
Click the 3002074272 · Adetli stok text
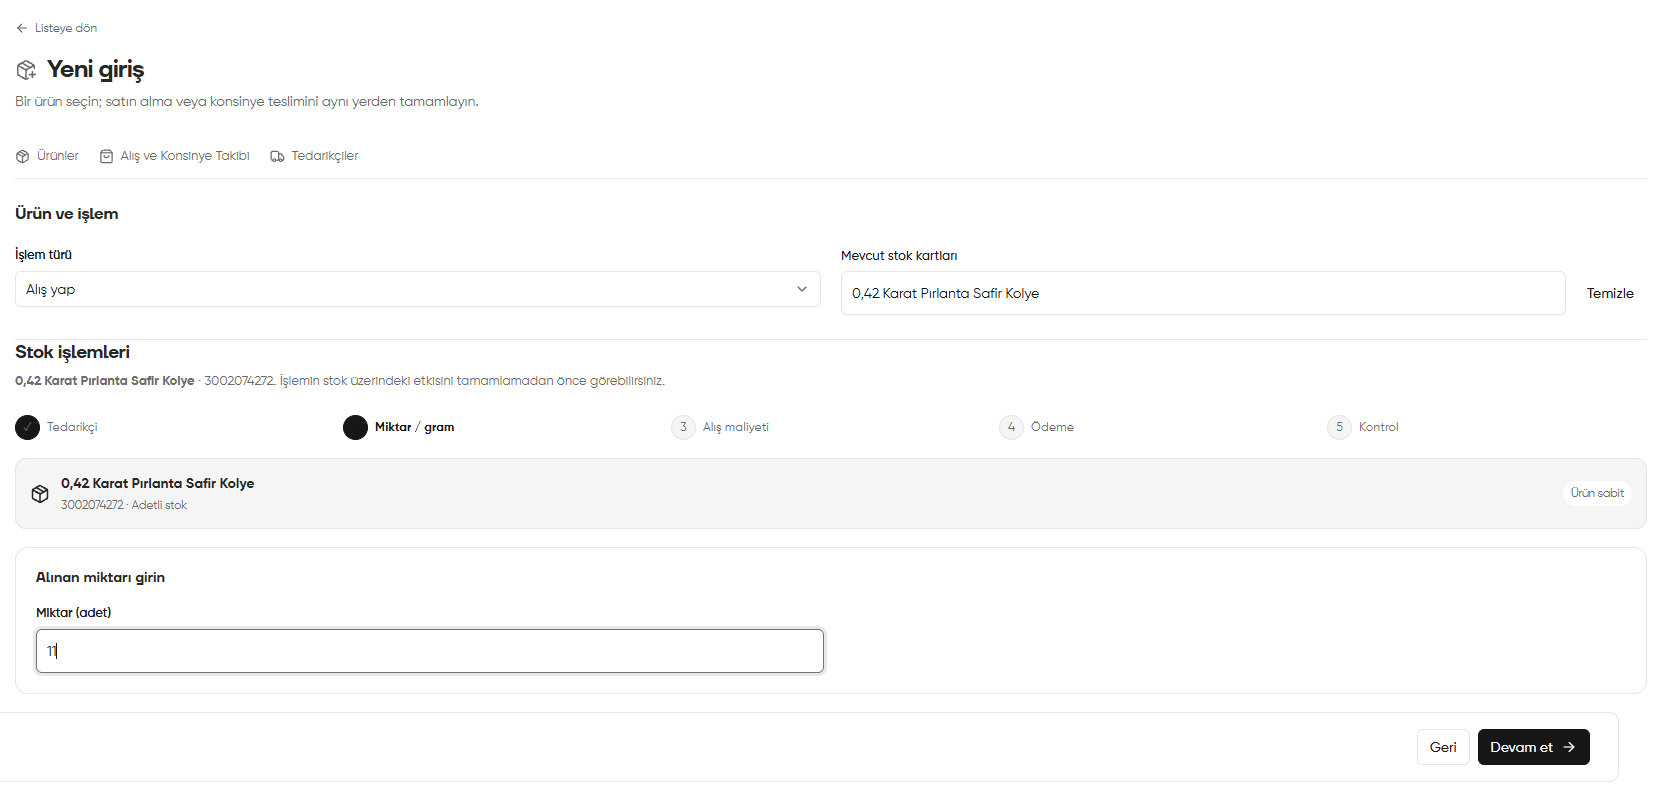[x=124, y=505]
